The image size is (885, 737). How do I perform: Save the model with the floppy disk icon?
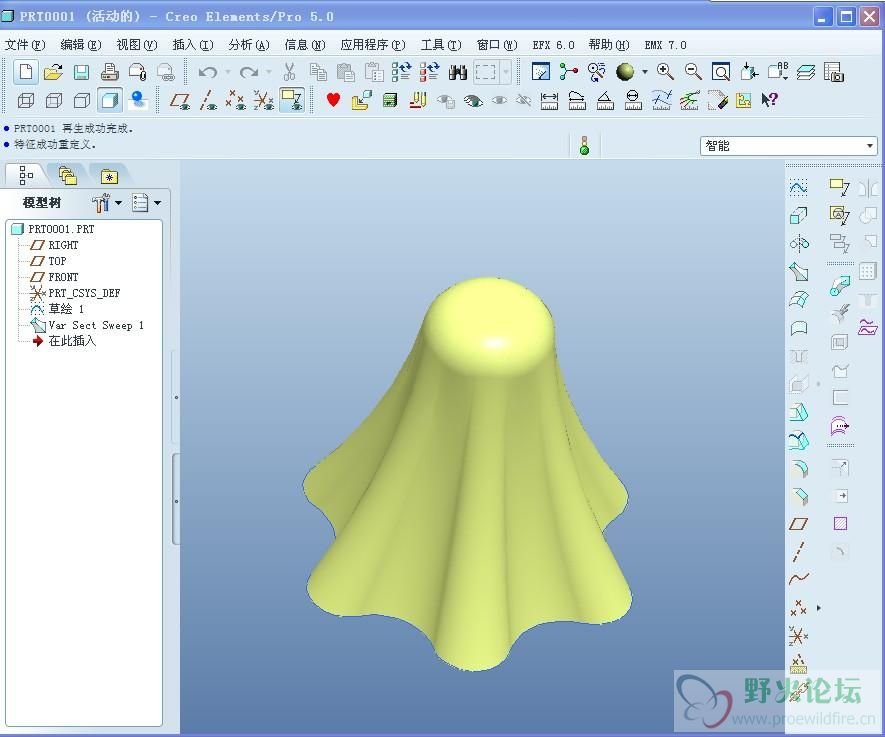pos(81,72)
